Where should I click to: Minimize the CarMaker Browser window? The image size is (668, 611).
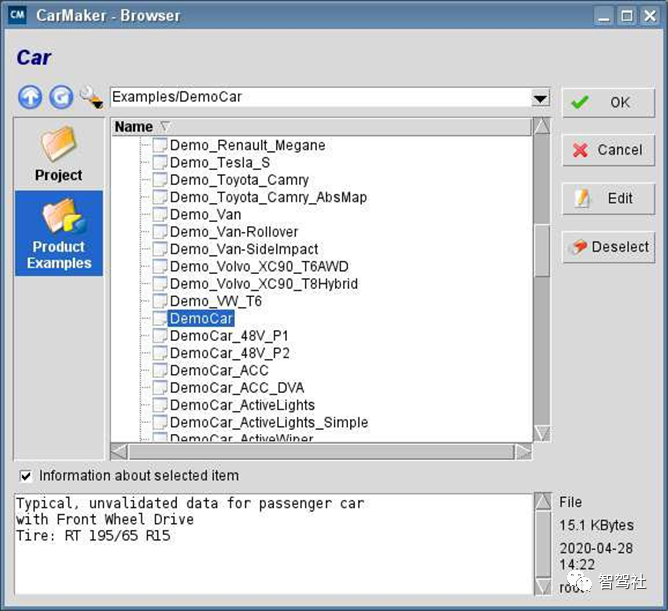pos(604,16)
